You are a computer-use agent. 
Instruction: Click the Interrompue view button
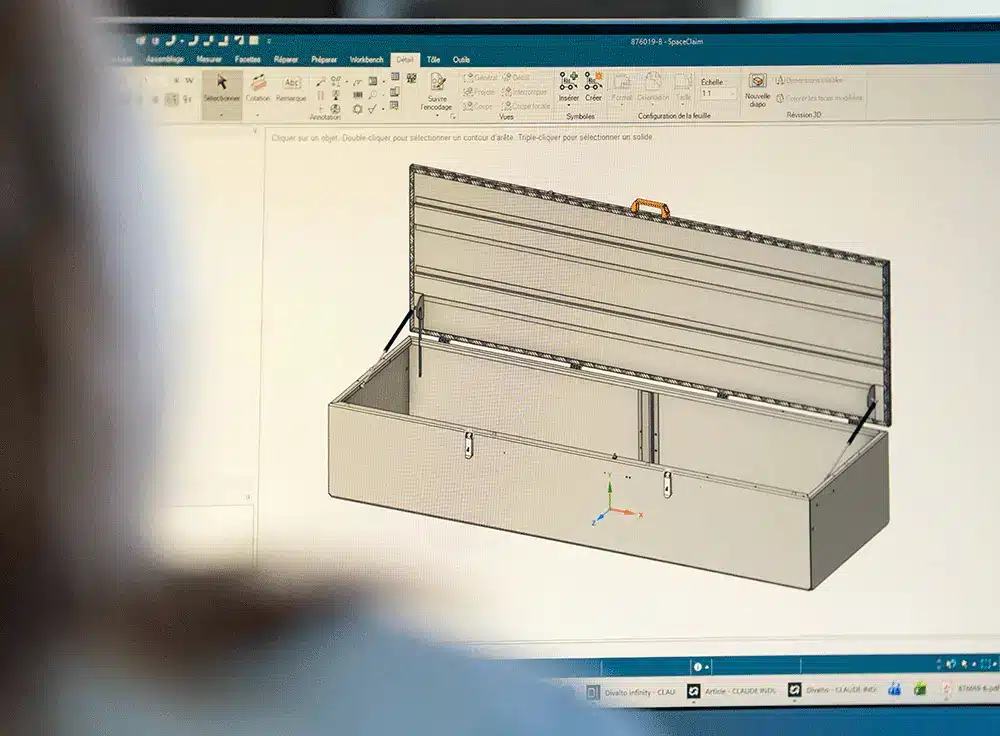[x=524, y=92]
